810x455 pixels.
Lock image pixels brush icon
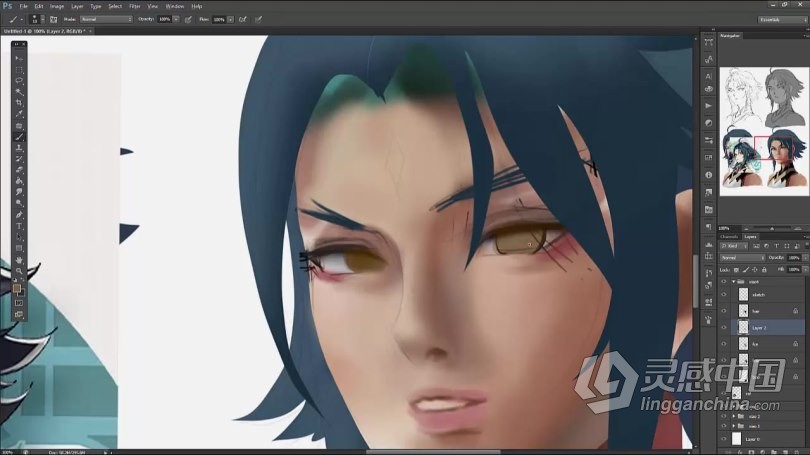(745, 270)
